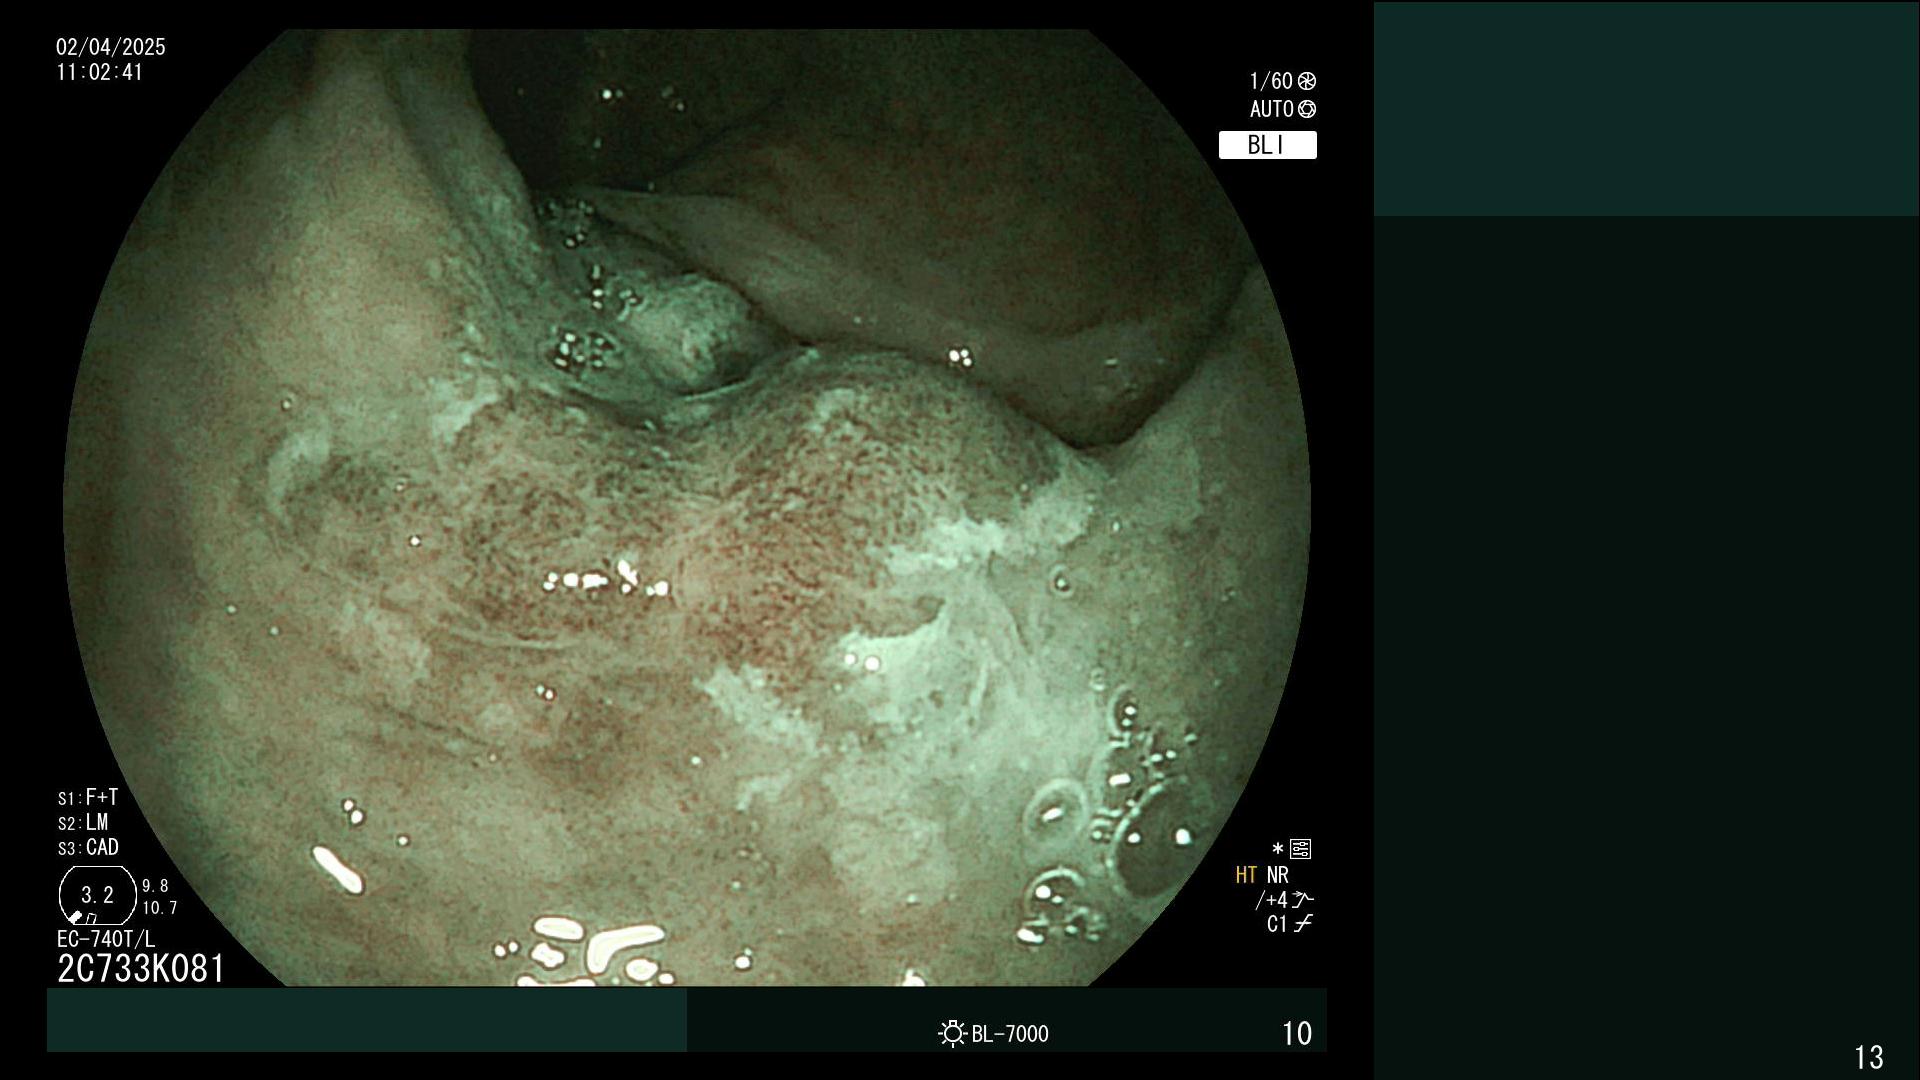Click the S1:F+T switch assignment
1920x1080 pixels.
click(x=88, y=797)
